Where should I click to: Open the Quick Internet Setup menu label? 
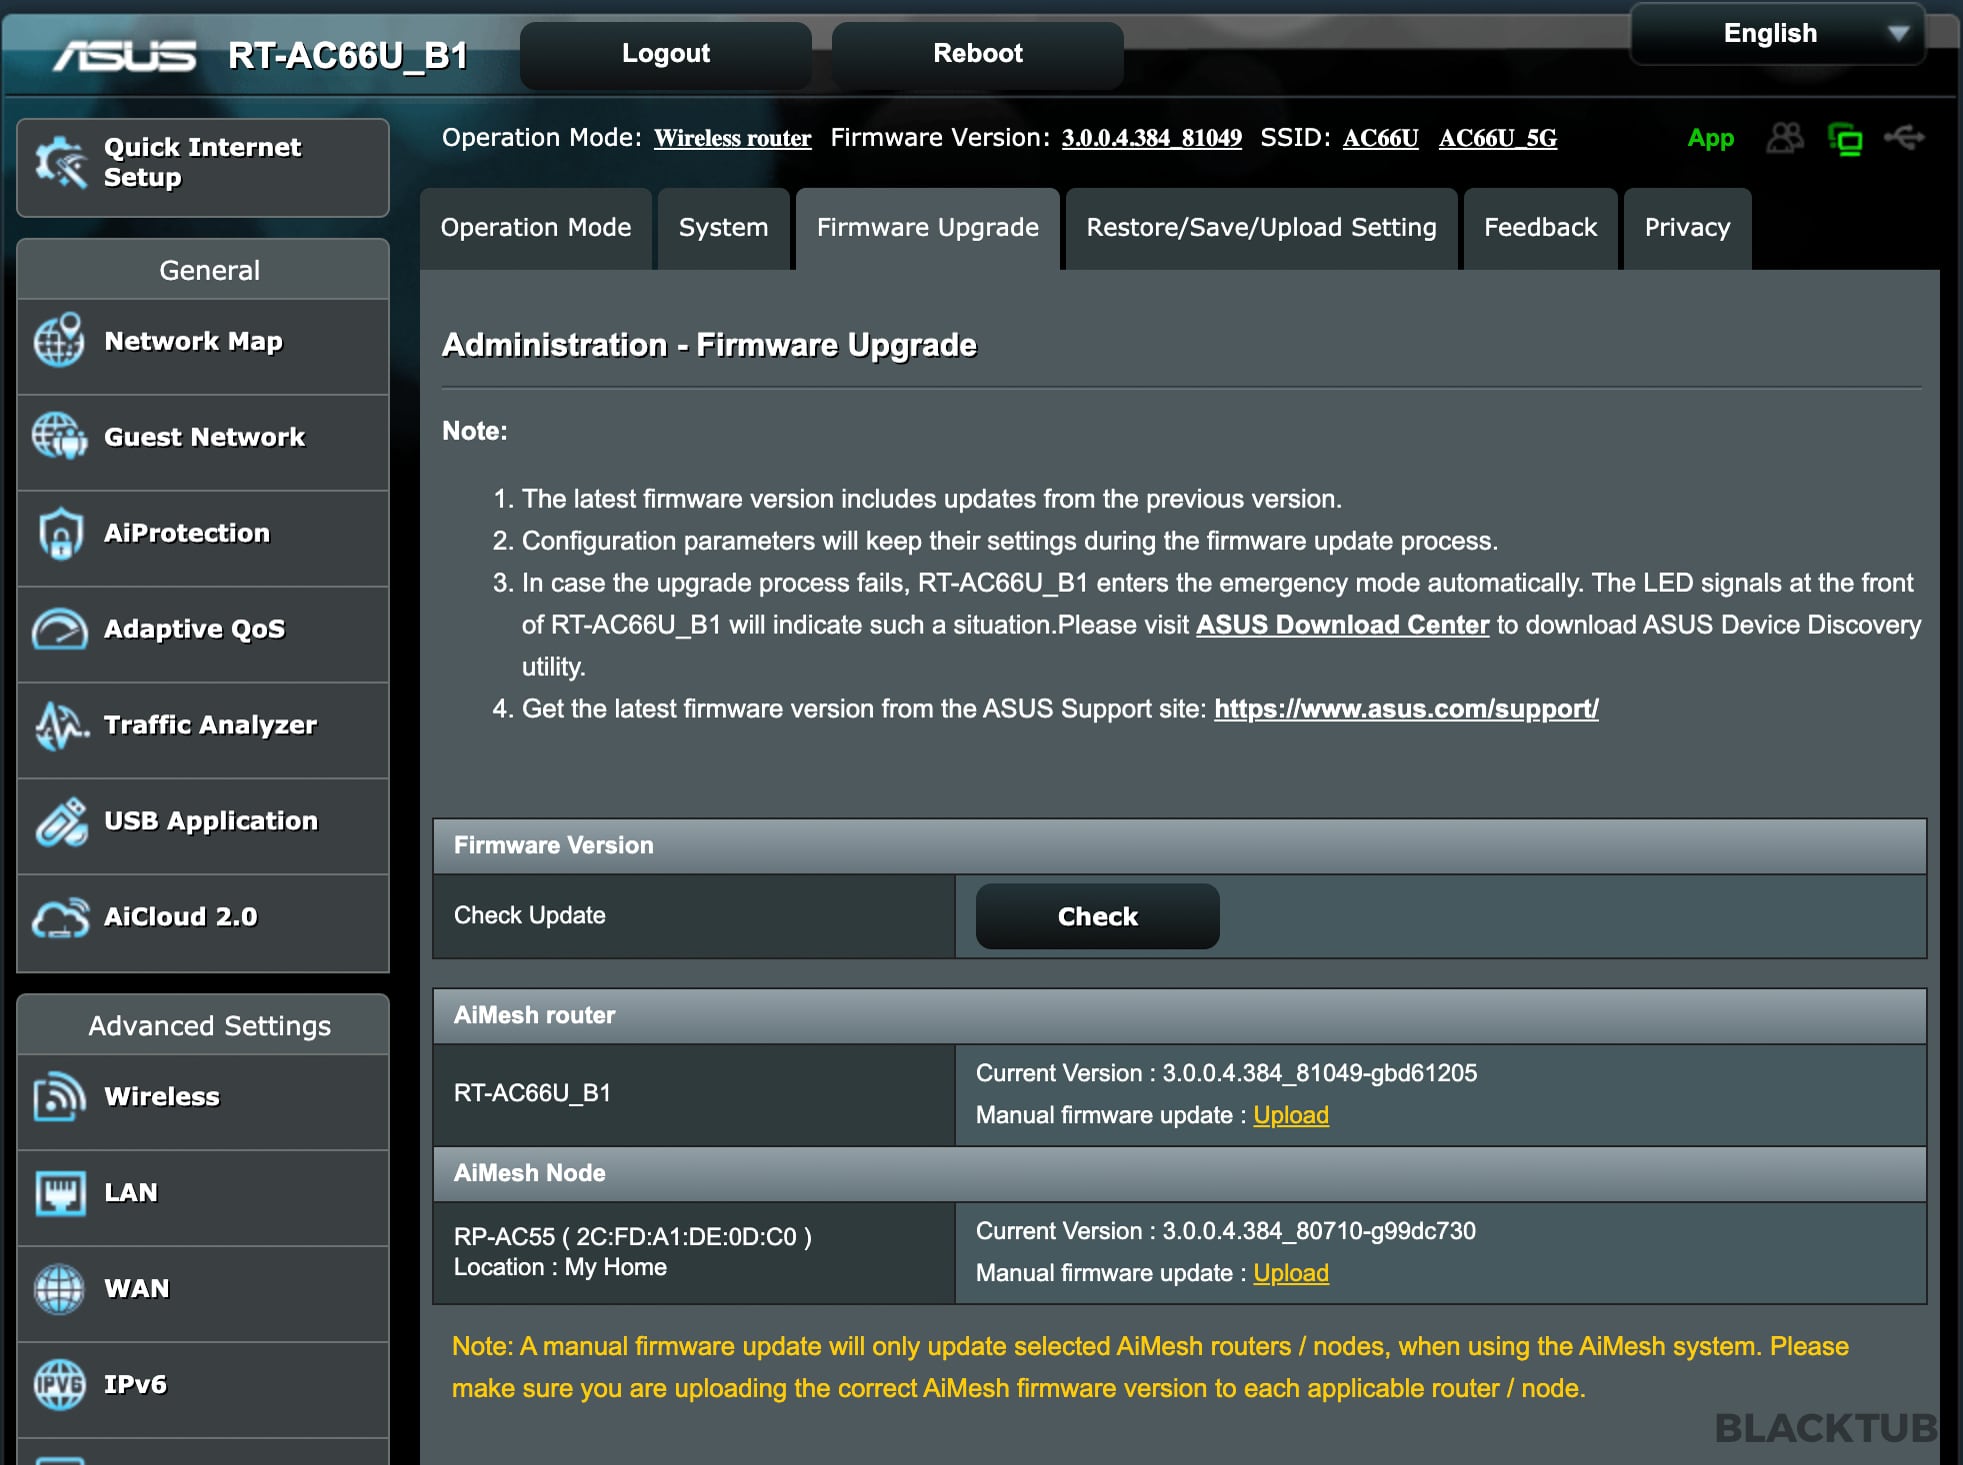pos(202,162)
